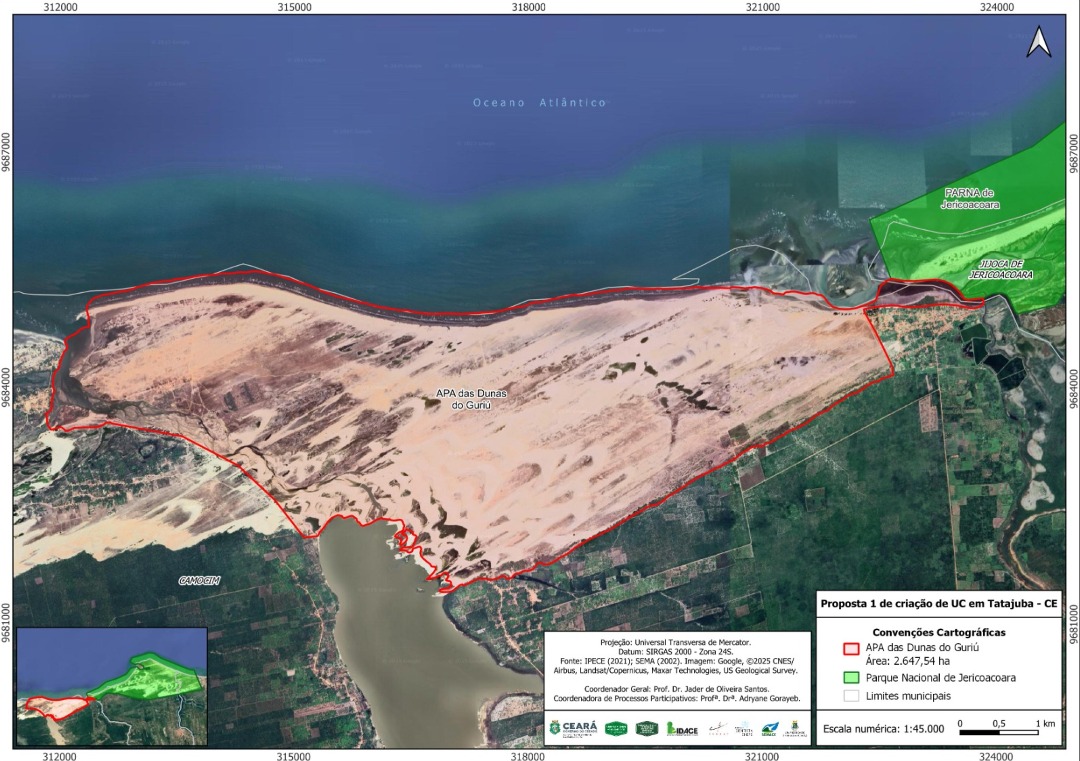Click the first green badge logo after Ceará
Image resolution: width=1080 pixels, height=761 pixels.
(x=617, y=729)
